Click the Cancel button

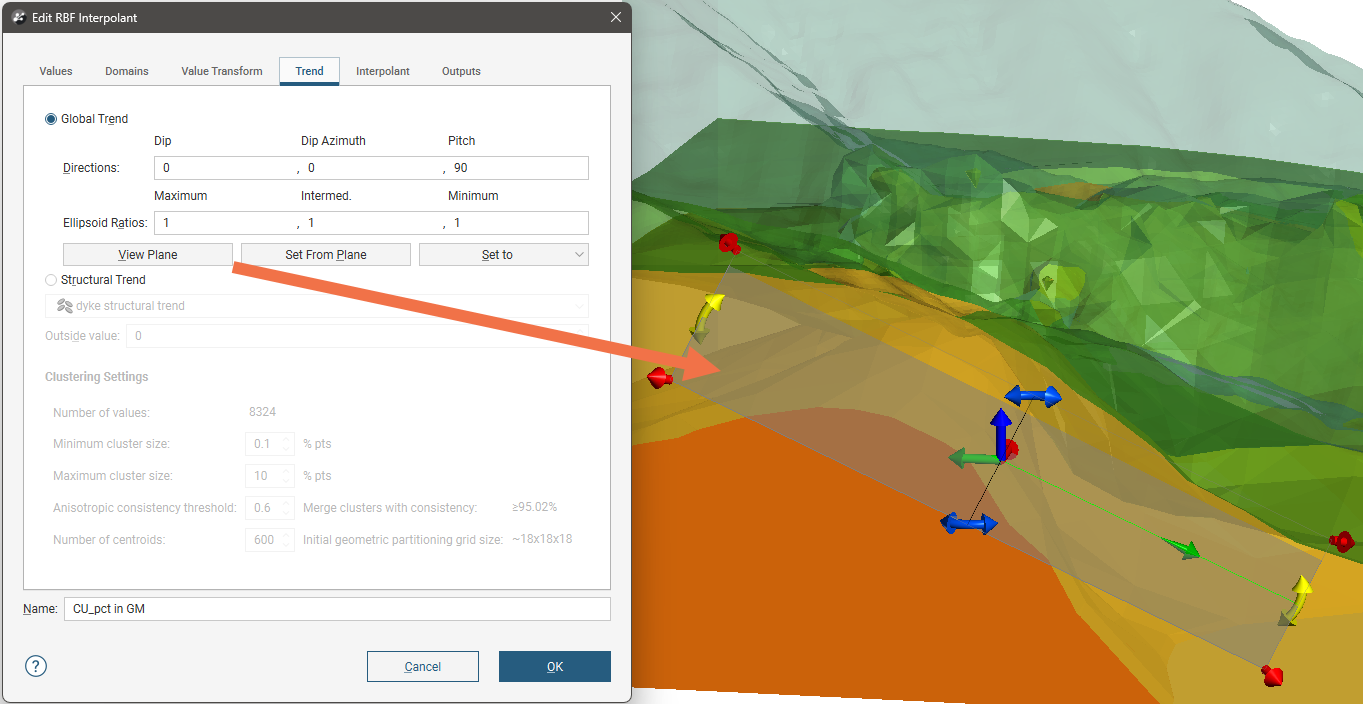click(x=423, y=667)
